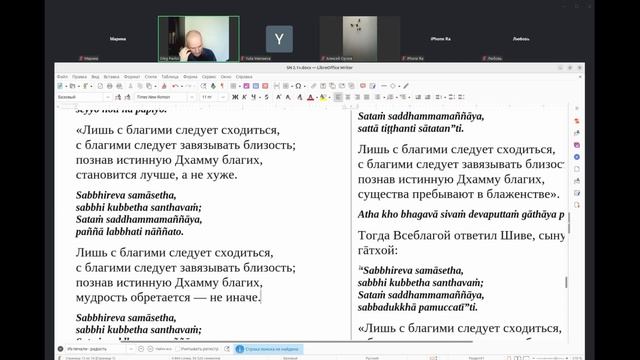The image size is (640, 360).
Task: Create a new document with New icon
Action: pos(60,86)
